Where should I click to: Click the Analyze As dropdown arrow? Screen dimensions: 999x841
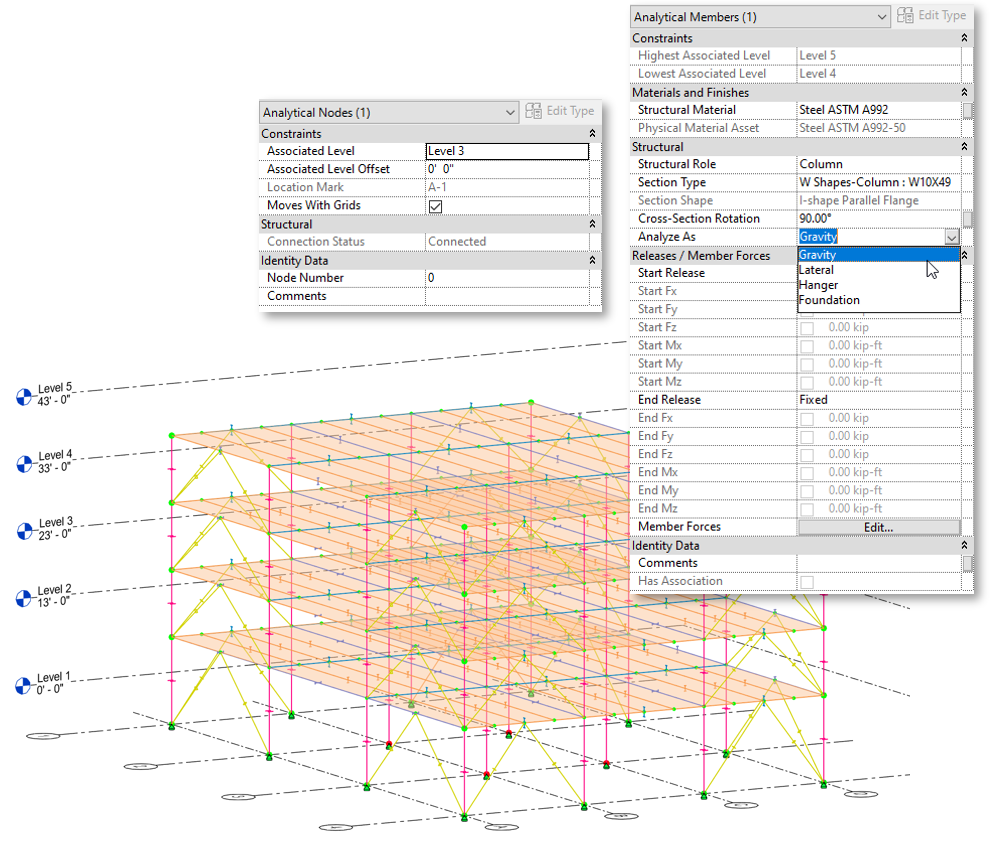point(952,238)
